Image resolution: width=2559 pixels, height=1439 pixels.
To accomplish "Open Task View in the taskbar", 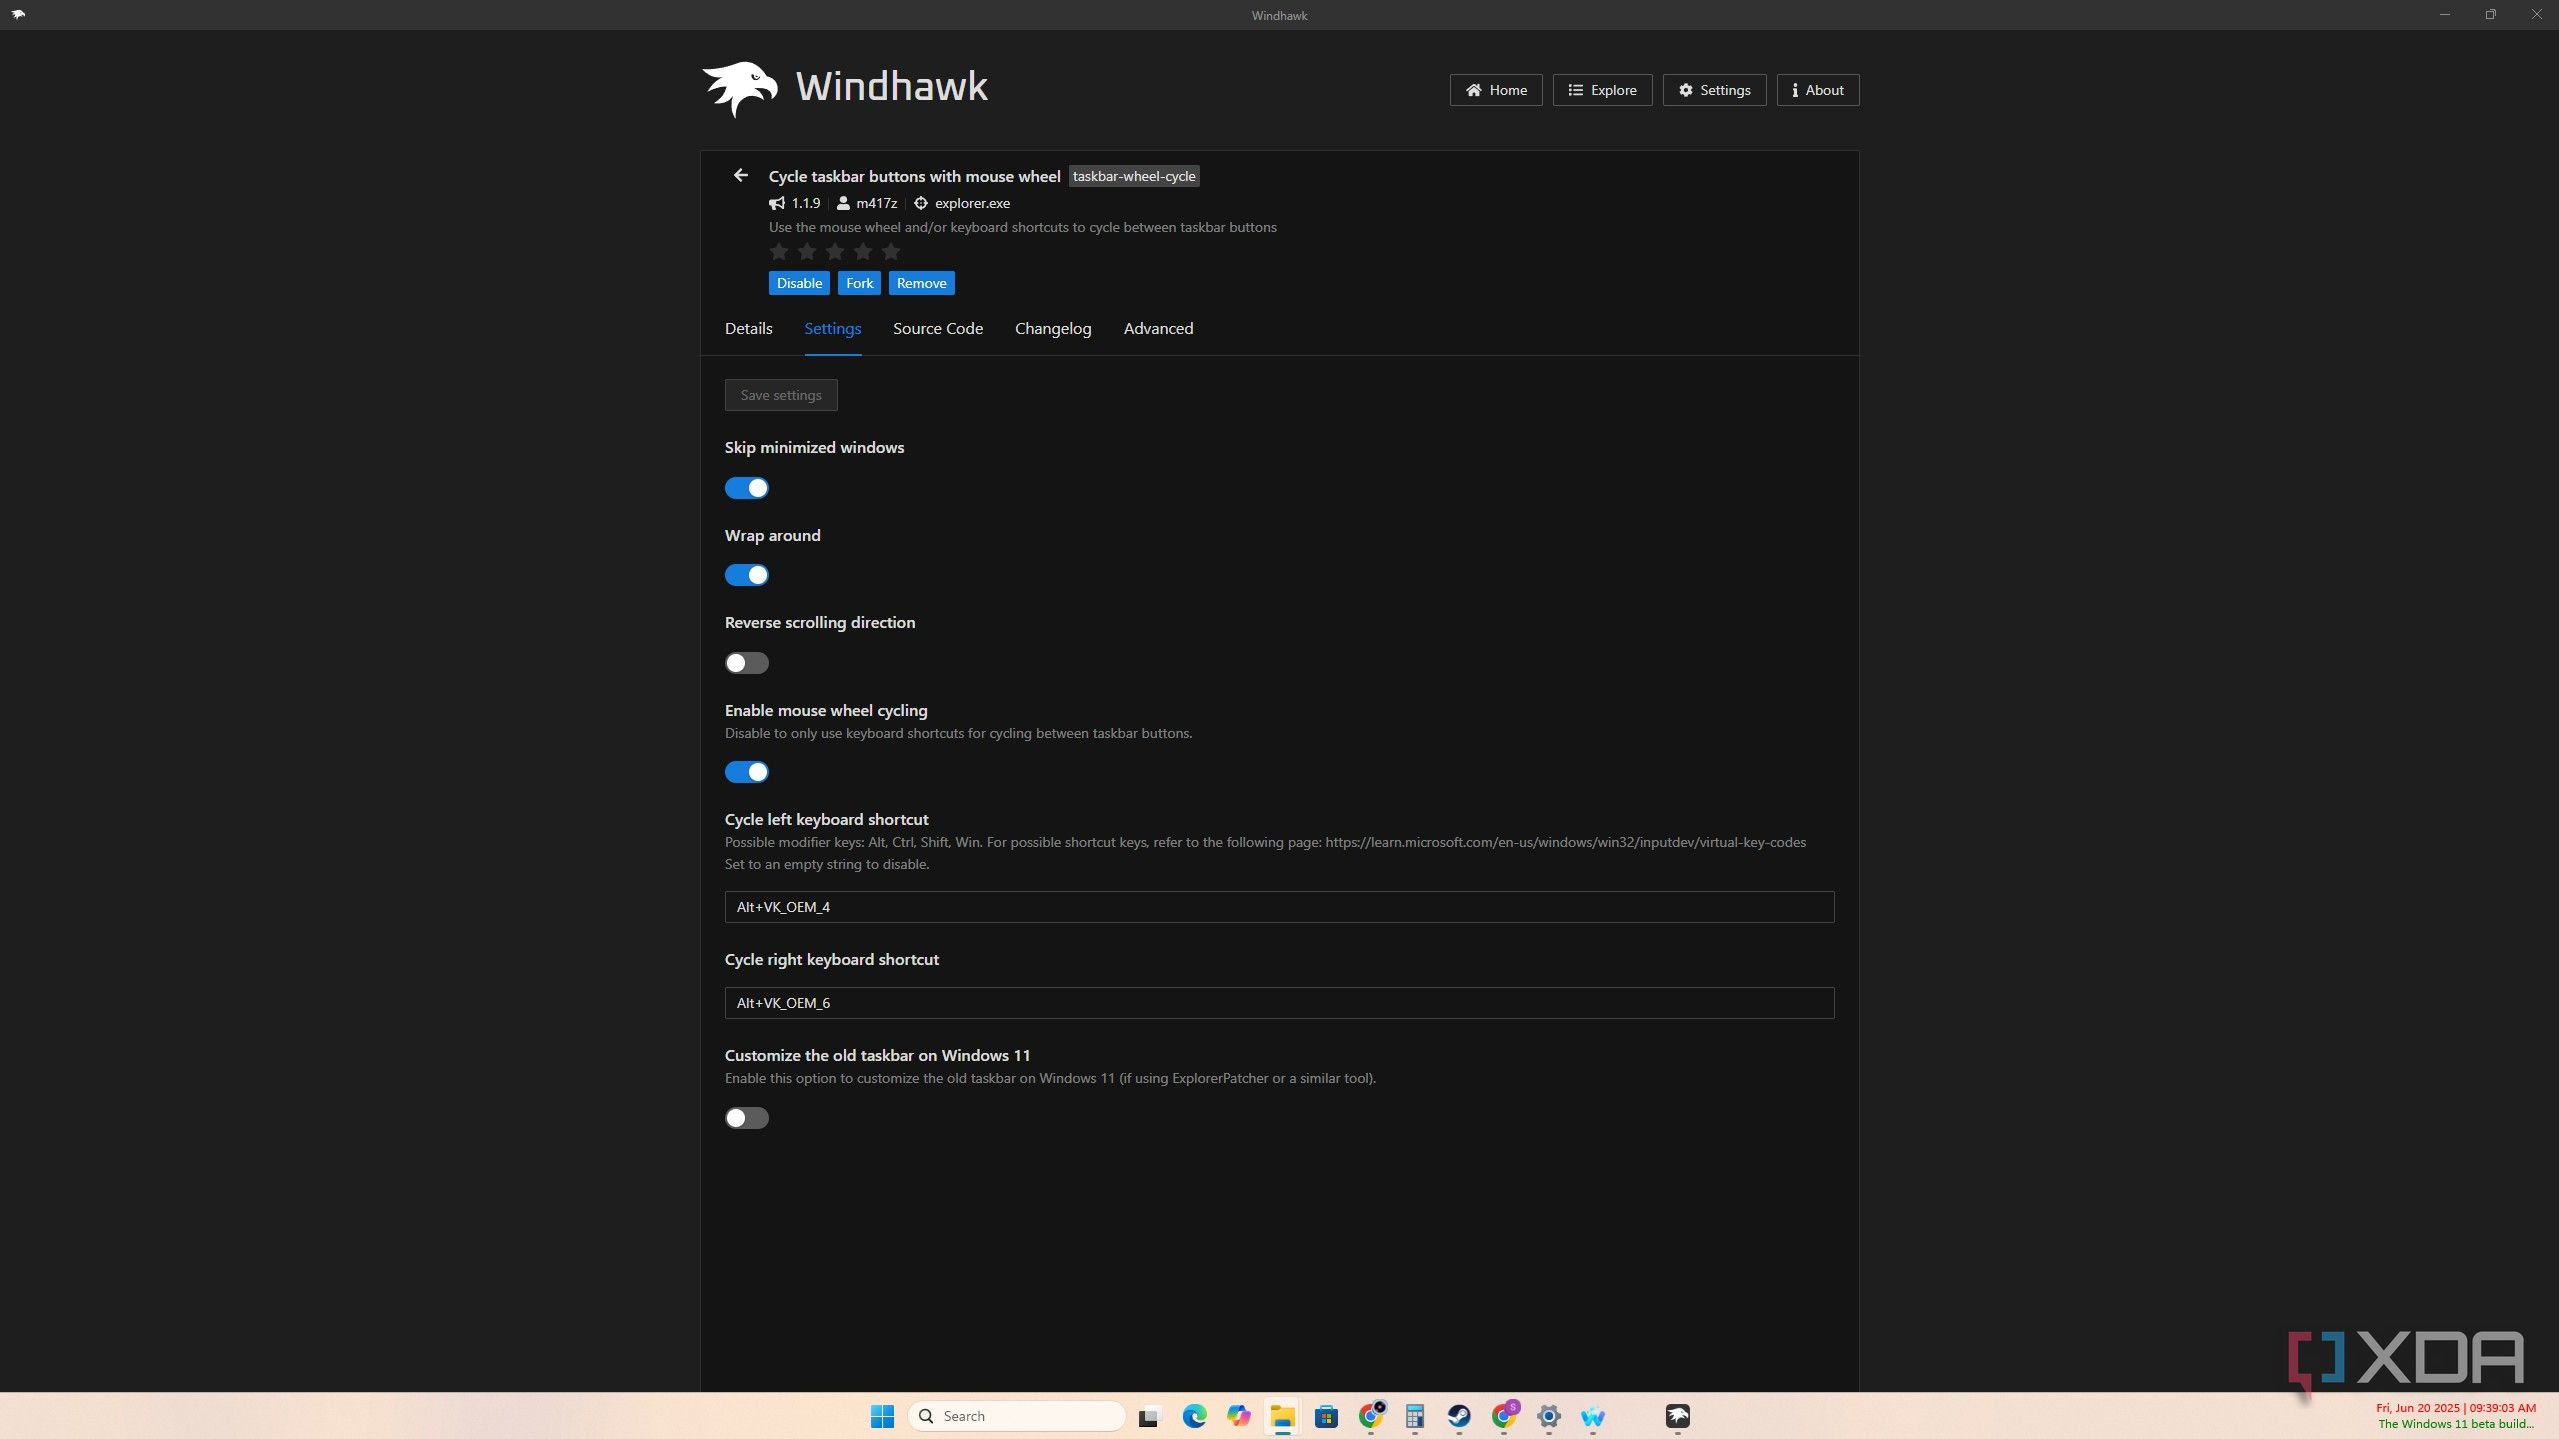I will 1149,1416.
